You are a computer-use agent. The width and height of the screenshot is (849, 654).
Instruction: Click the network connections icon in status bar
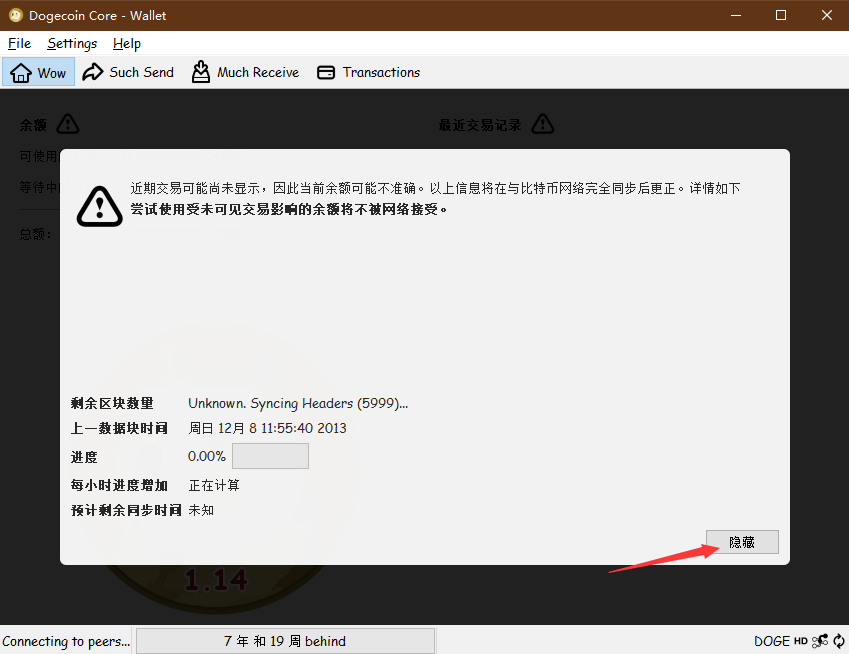pos(820,641)
